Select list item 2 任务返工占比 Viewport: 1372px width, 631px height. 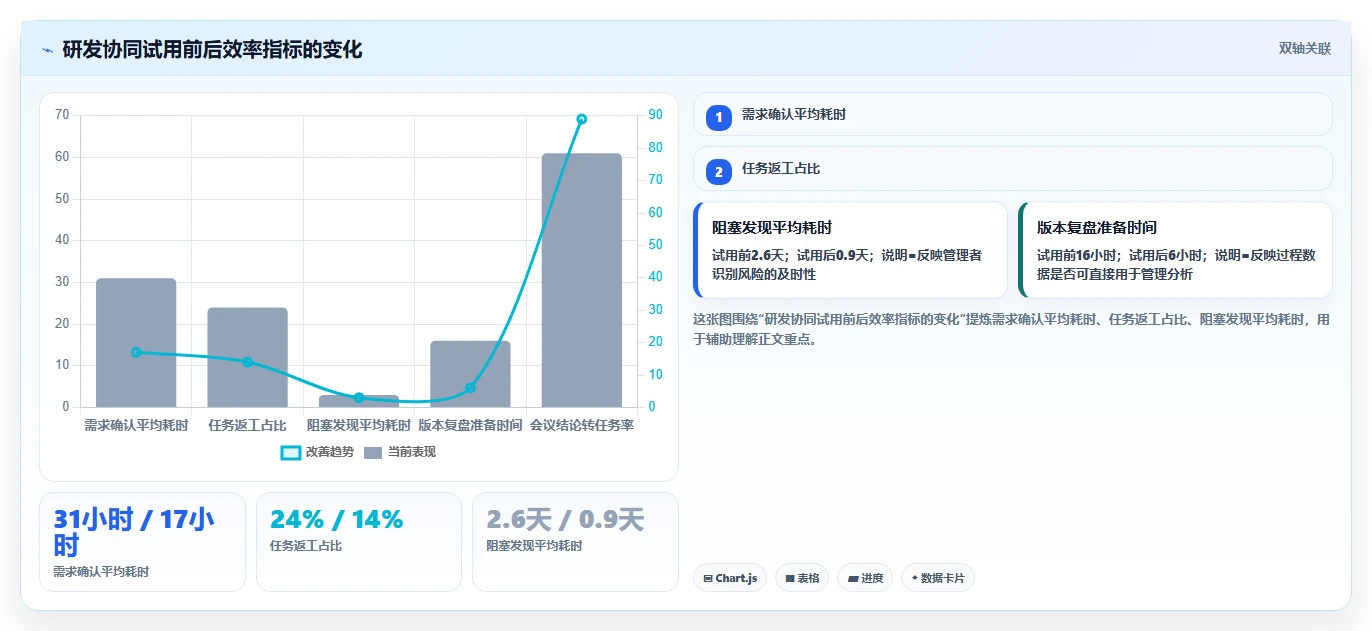click(1012, 169)
